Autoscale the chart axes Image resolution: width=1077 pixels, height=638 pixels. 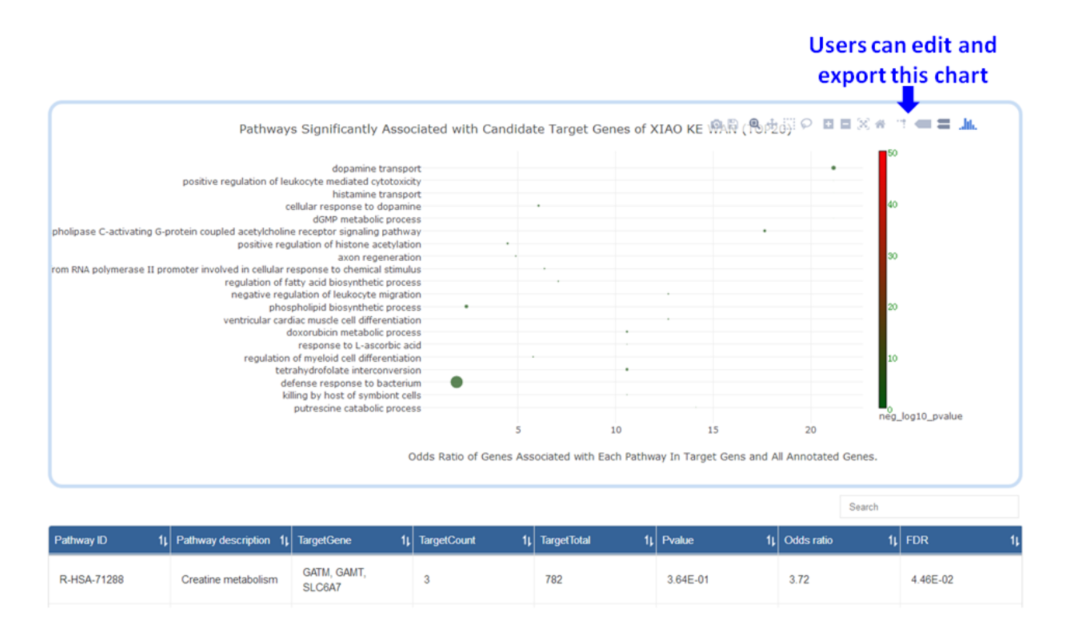click(863, 124)
